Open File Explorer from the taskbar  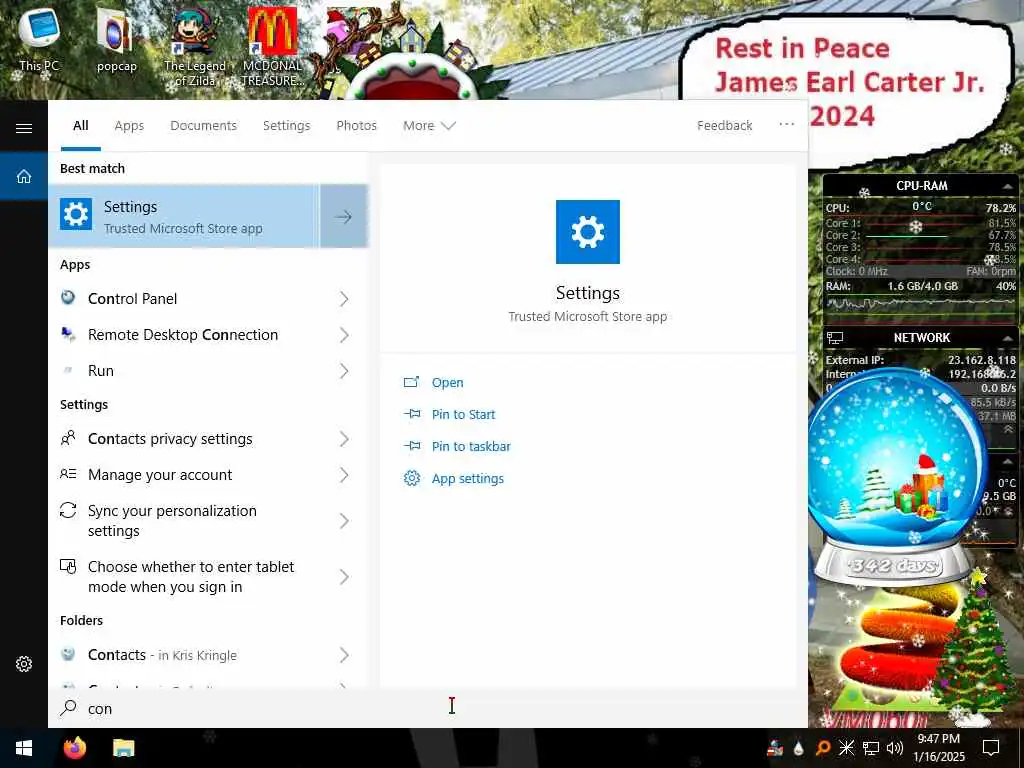pos(123,748)
